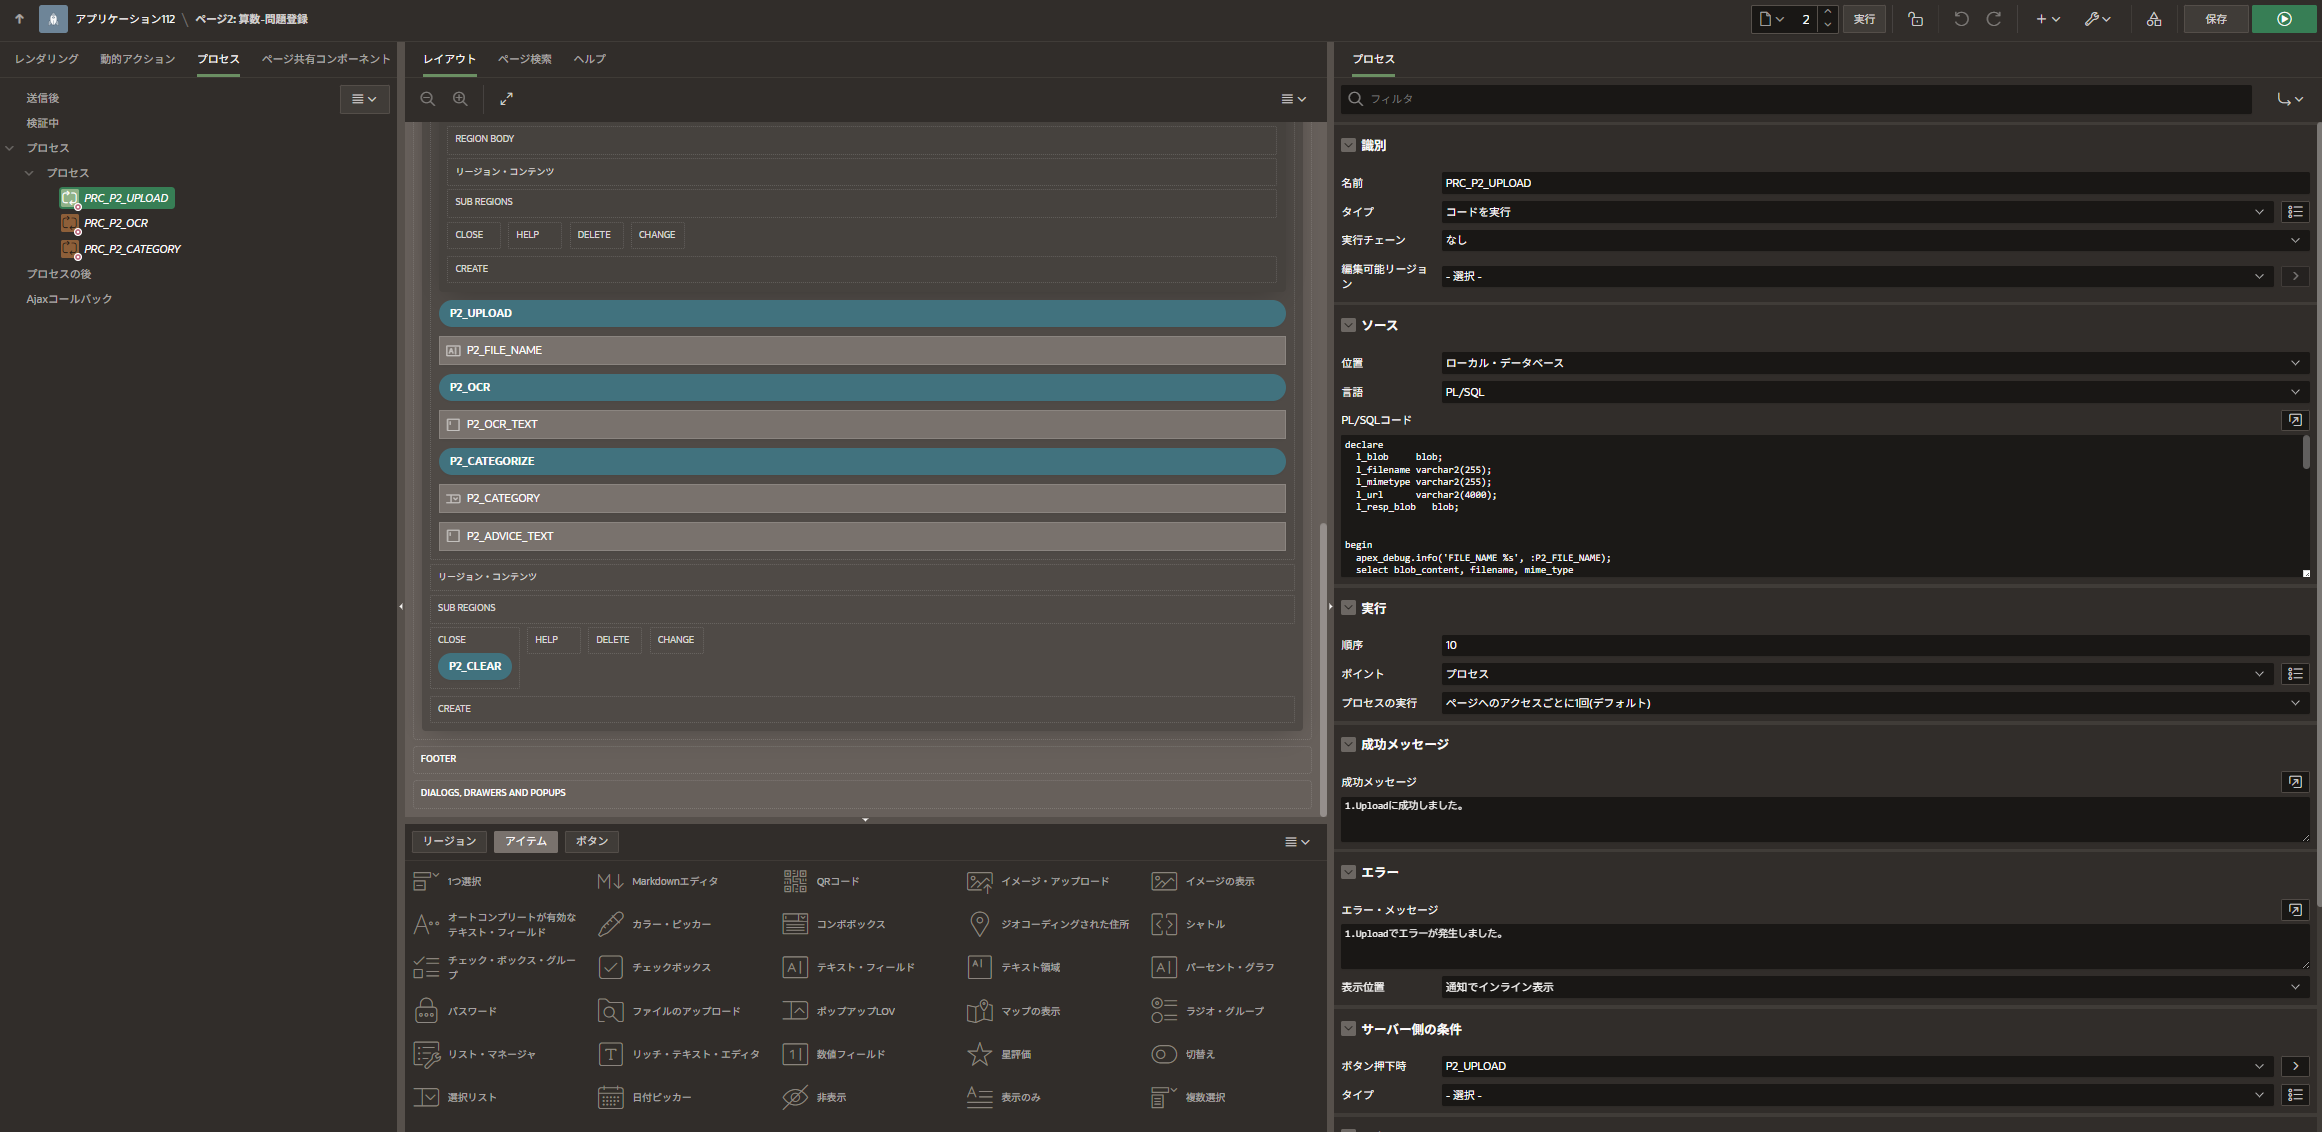Open the 表示位置 dropdown
The width and height of the screenshot is (2322, 1132).
pyautogui.click(x=1870, y=987)
